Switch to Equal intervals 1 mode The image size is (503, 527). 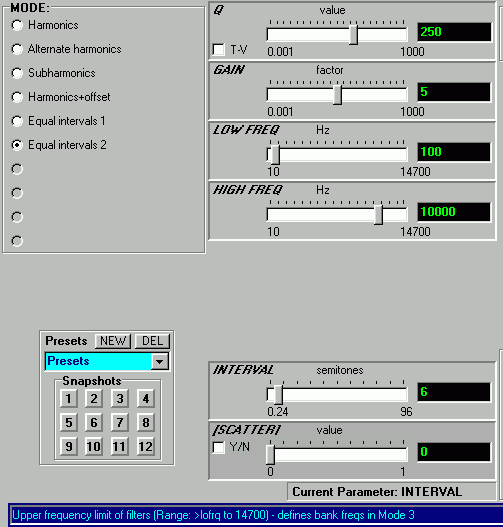tap(17, 121)
